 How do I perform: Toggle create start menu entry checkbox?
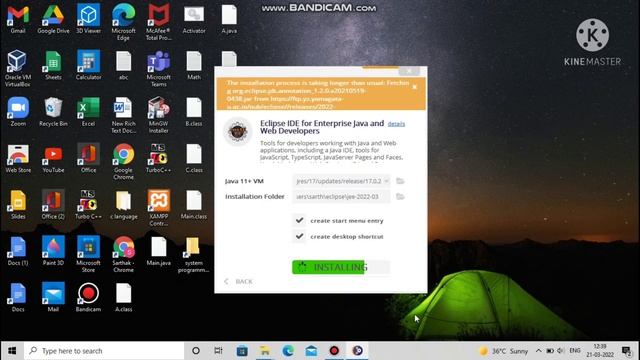pos(300,220)
